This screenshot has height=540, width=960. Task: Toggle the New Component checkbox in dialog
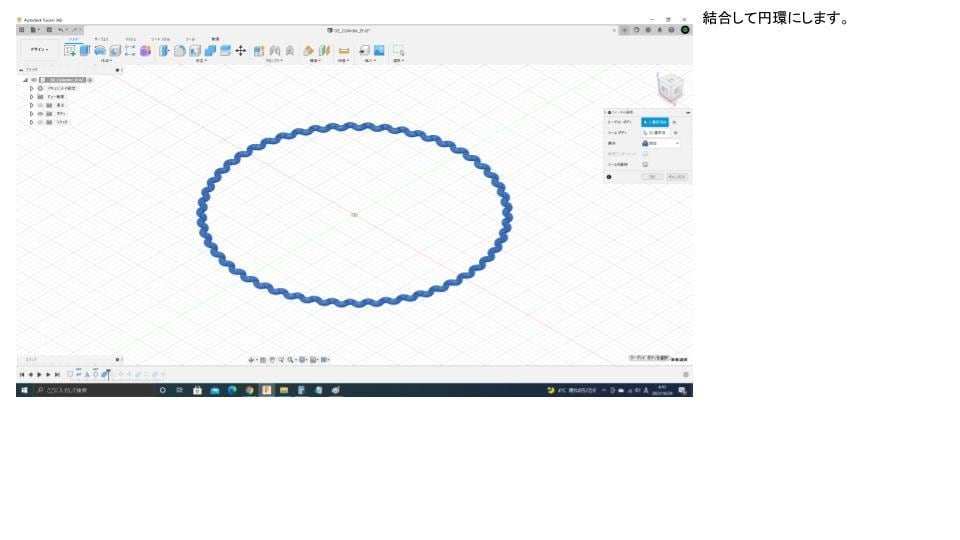(x=645, y=154)
